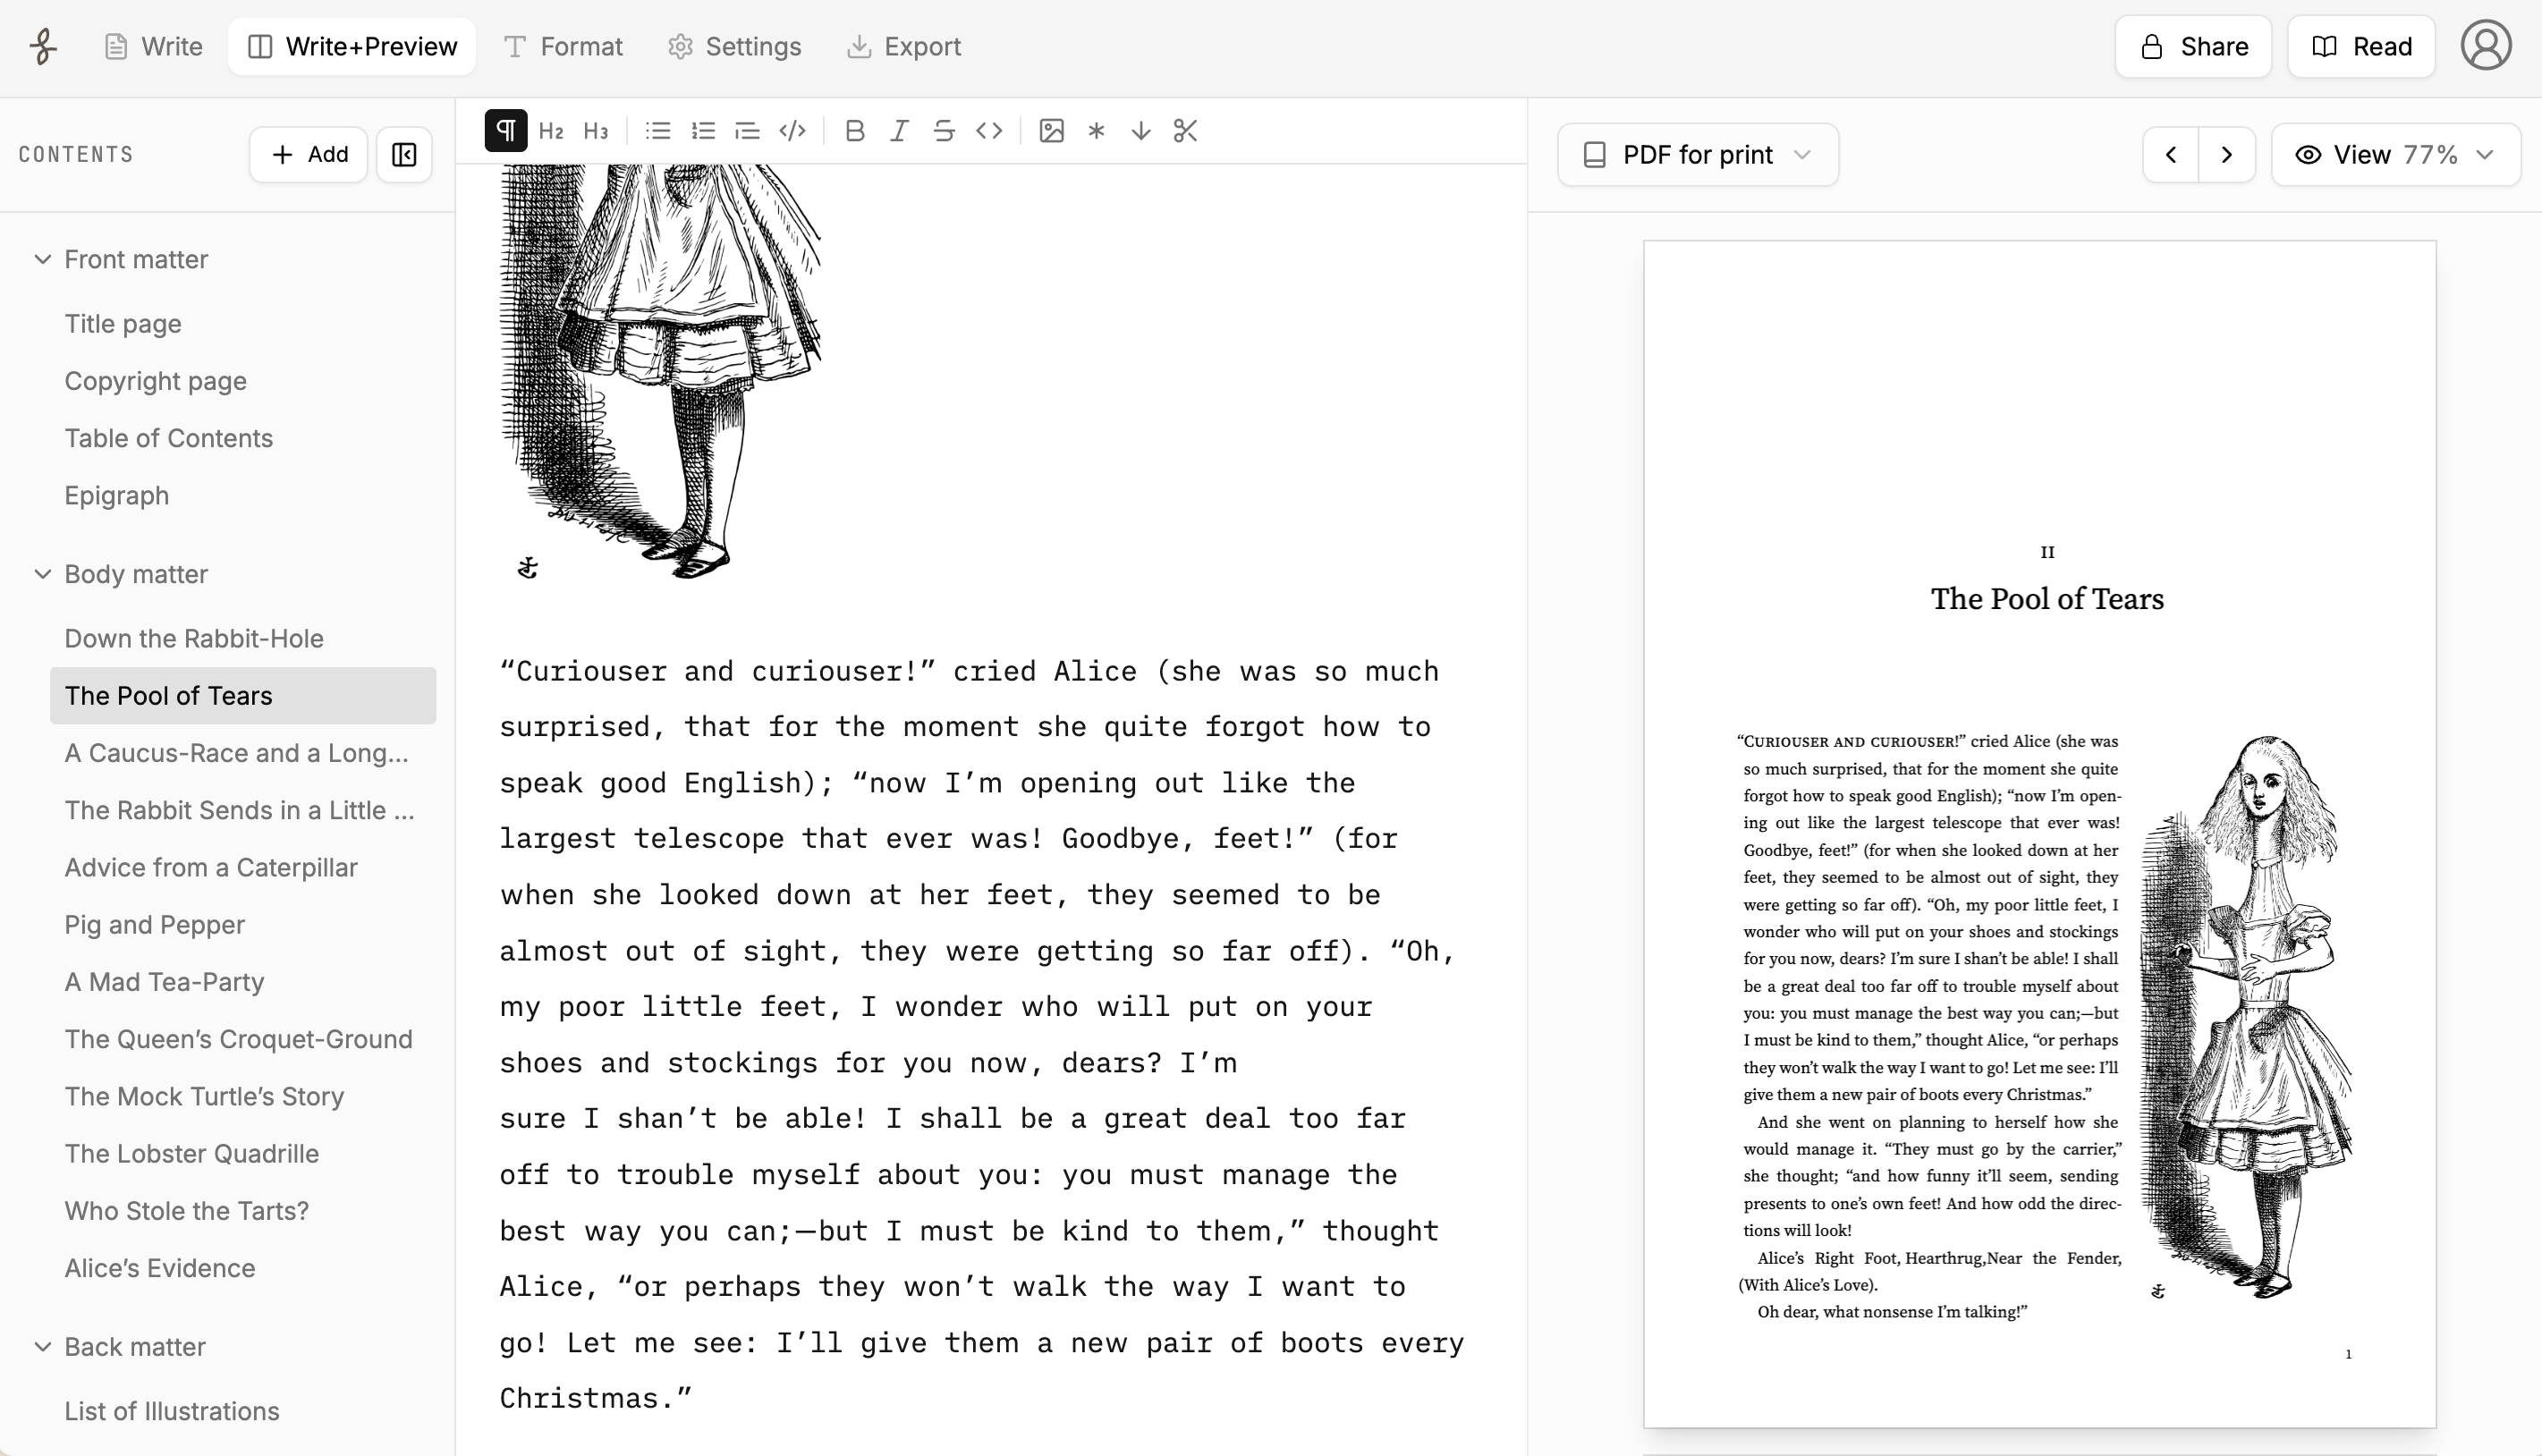Open Down the Rabbit-Hole chapter

pos(243,639)
